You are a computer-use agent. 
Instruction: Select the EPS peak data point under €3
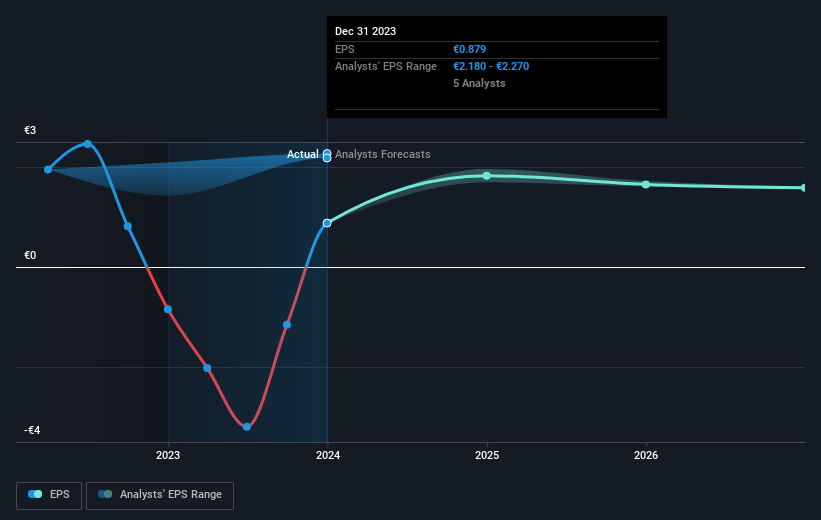pos(88,144)
